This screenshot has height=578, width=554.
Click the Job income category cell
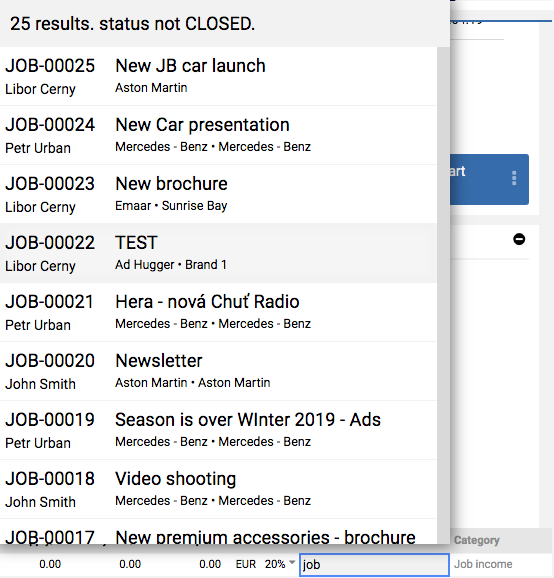coord(483,564)
